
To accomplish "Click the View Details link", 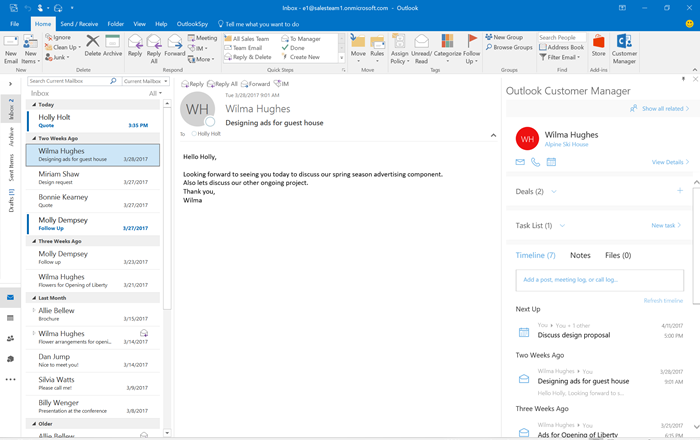I will pyautogui.click(x=670, y=162).
